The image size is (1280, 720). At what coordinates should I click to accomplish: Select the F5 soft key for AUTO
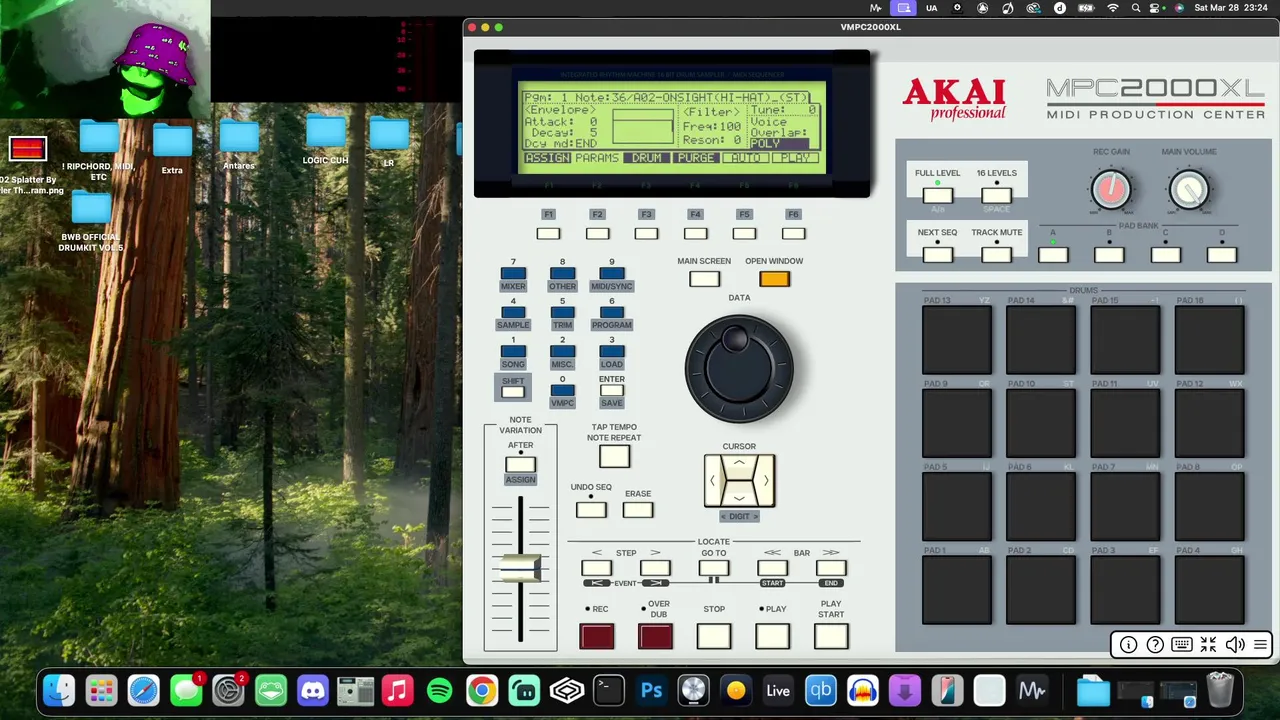744,233
